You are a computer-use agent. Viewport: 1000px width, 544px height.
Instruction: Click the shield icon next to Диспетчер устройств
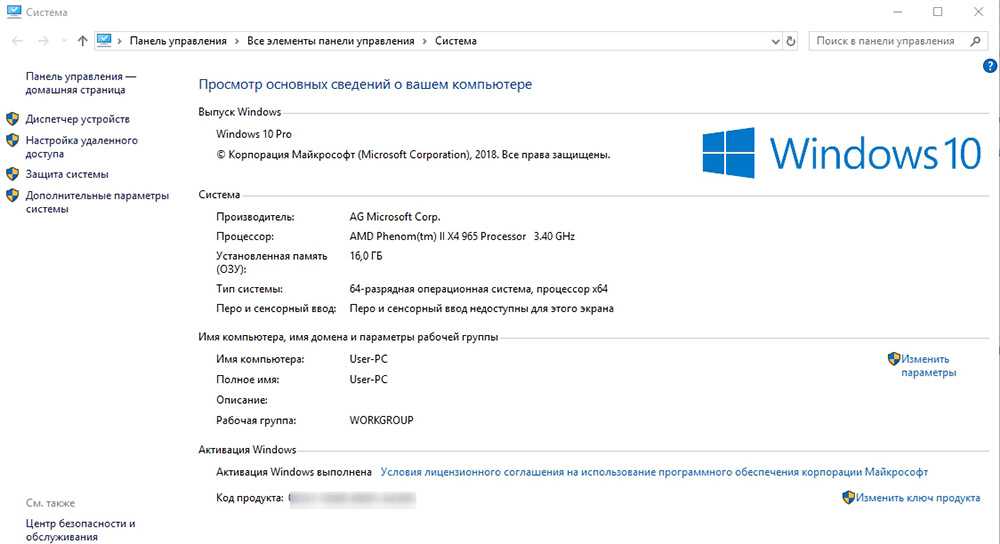(12, 119)
